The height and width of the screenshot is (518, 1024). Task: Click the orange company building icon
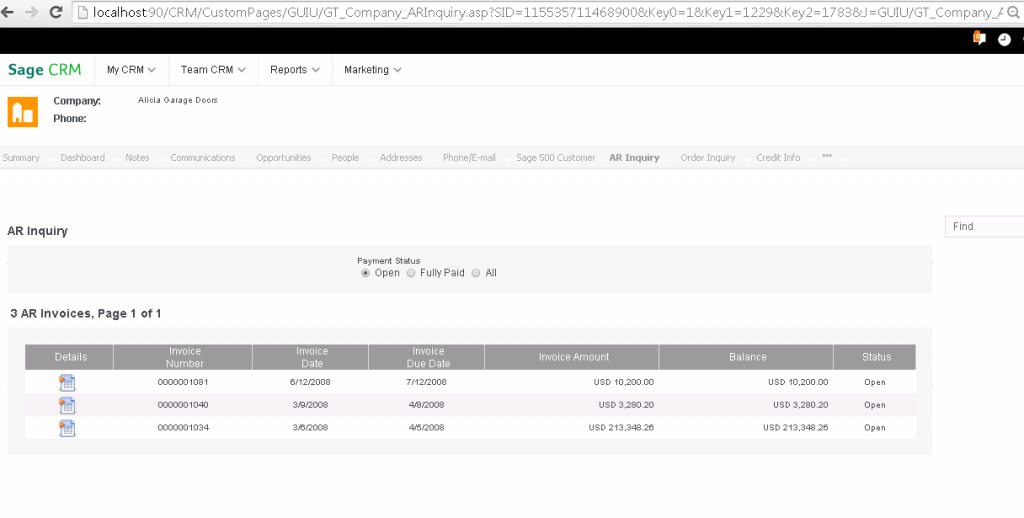pos(23,112)
